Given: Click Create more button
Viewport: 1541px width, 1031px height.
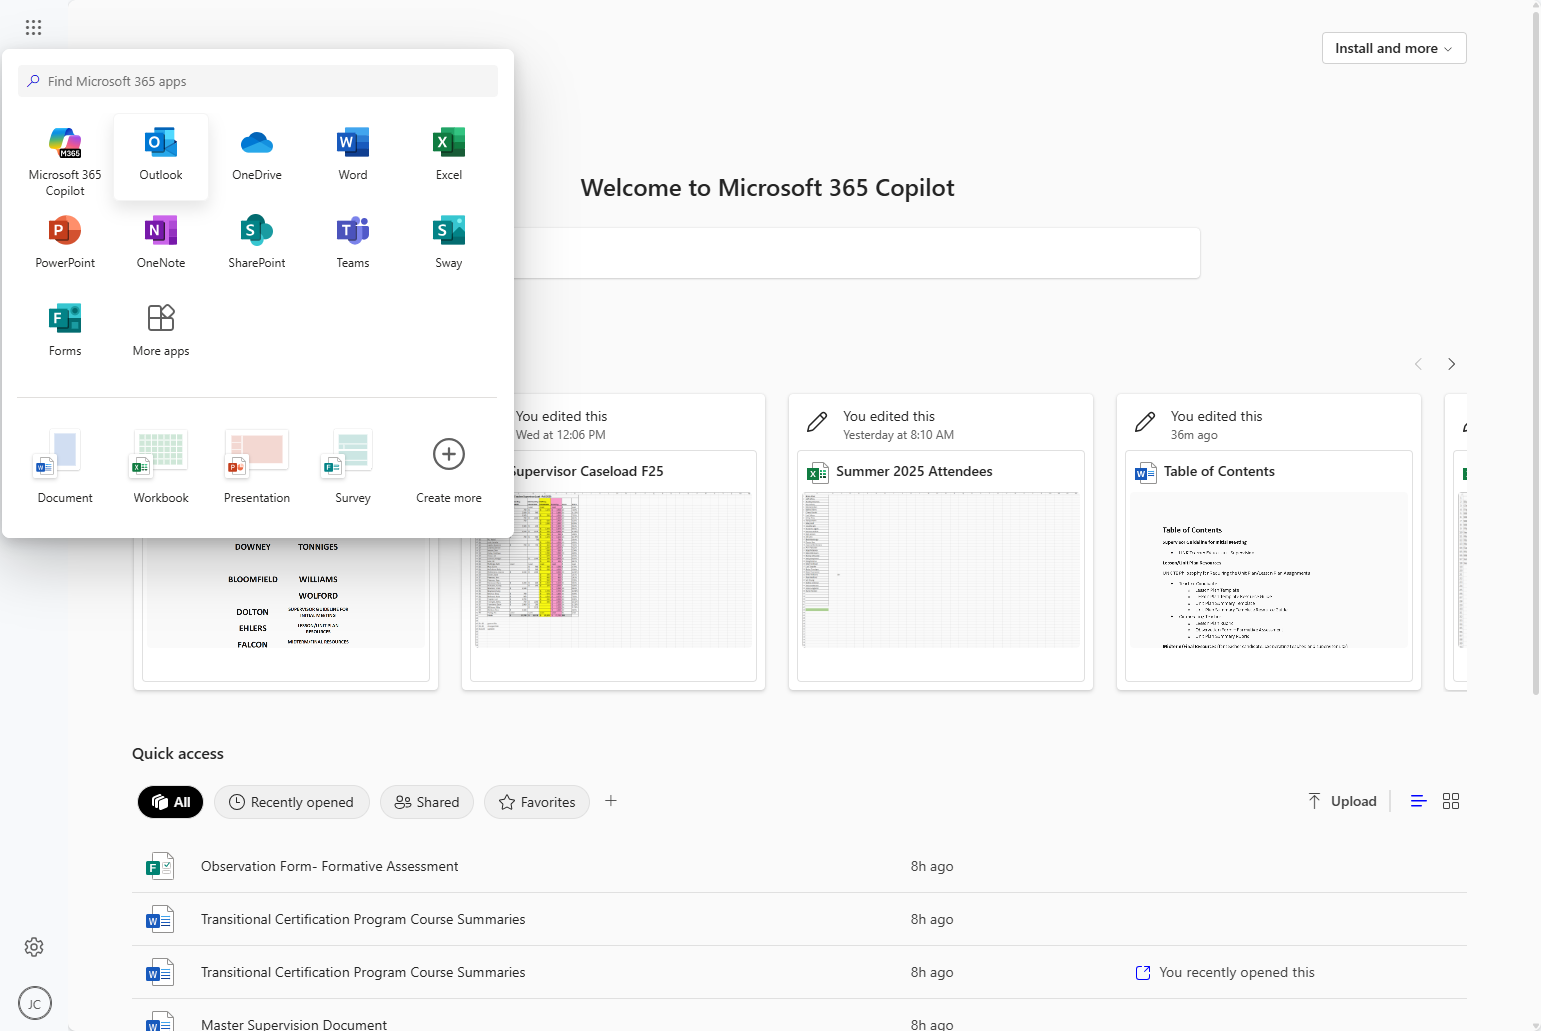Looking at the screenshot, I should coord(449,468).
